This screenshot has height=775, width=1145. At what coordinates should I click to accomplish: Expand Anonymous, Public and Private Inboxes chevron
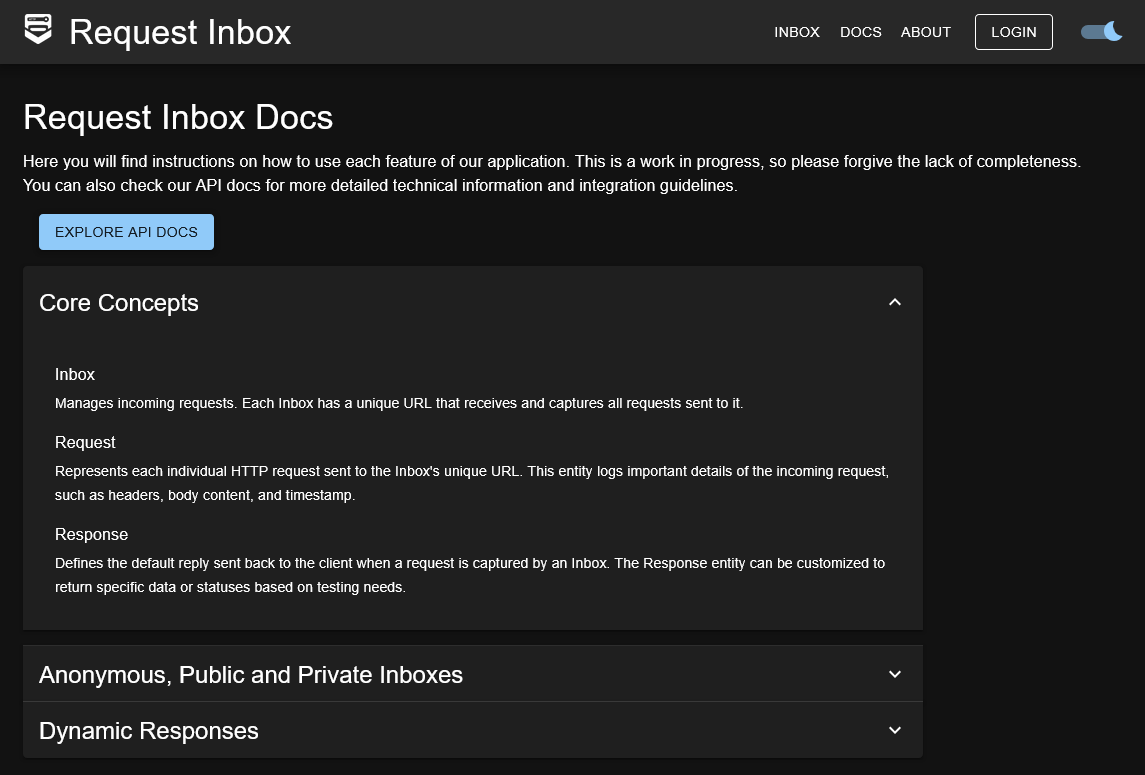[x=895, y=674]
